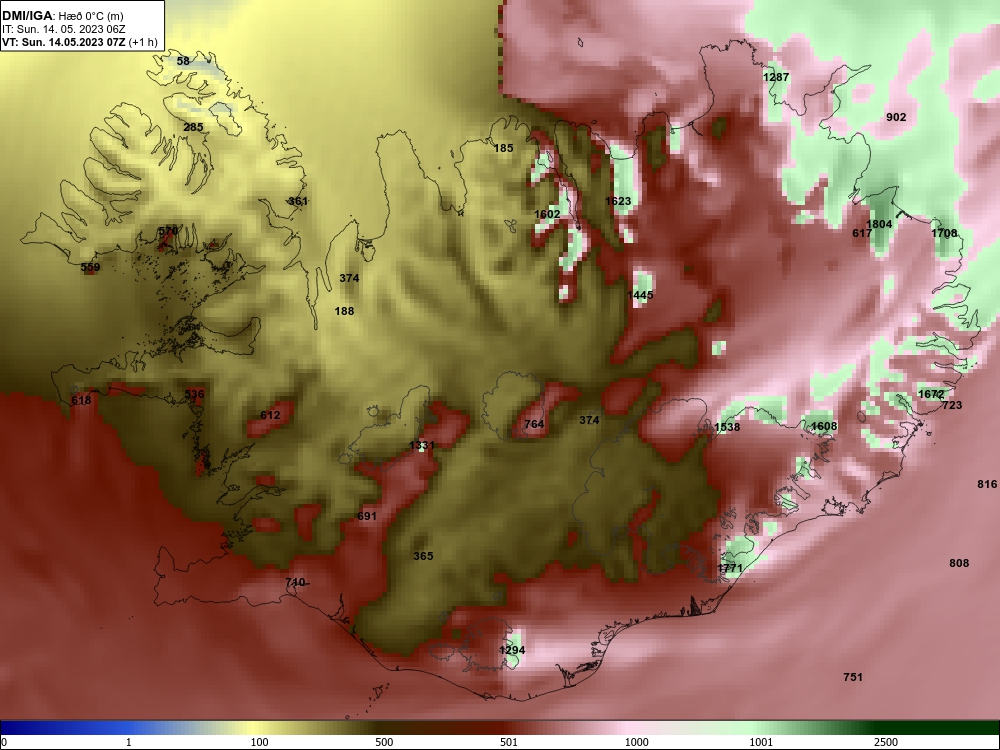Image resolution: width=1000 pixels, height=750 pixels.
Task: Pick the '902' value over the sea
Action: click(x=896, y=117)
